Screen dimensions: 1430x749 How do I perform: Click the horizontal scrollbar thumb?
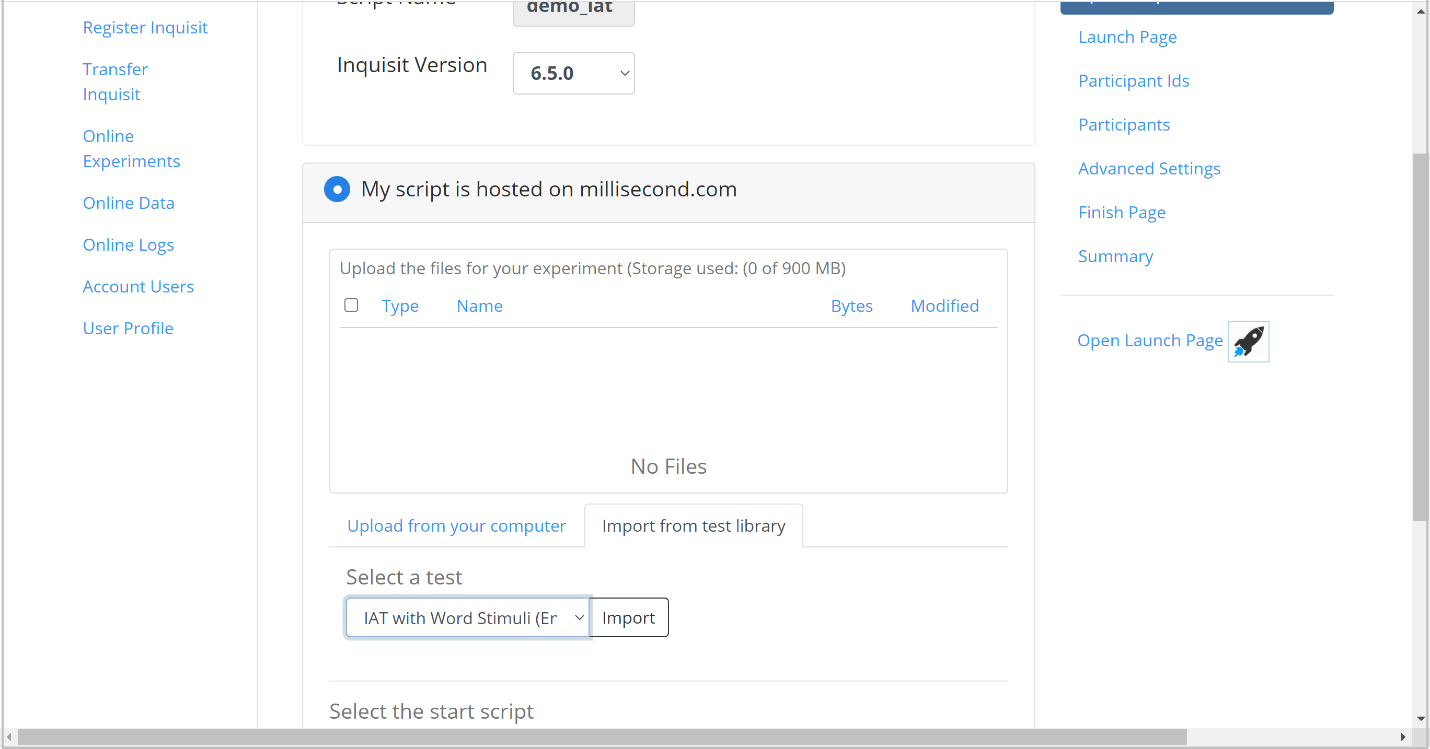tap(602, 738)
